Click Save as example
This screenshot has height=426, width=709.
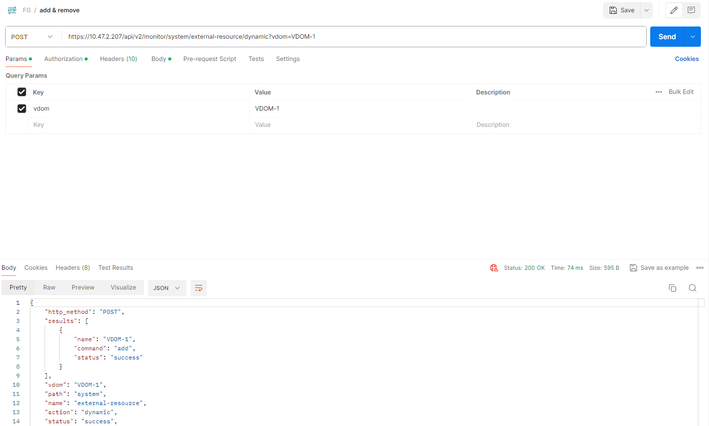click(659, 268)
